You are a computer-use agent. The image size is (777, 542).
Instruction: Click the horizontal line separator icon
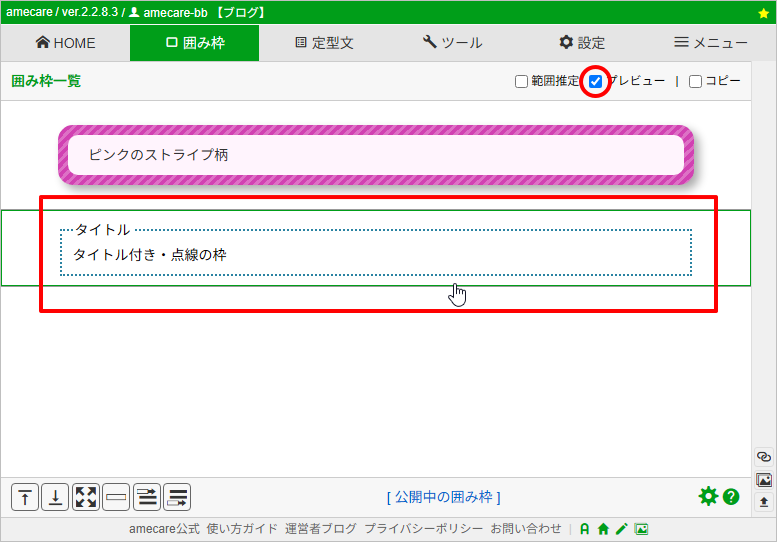pos(116,497)
